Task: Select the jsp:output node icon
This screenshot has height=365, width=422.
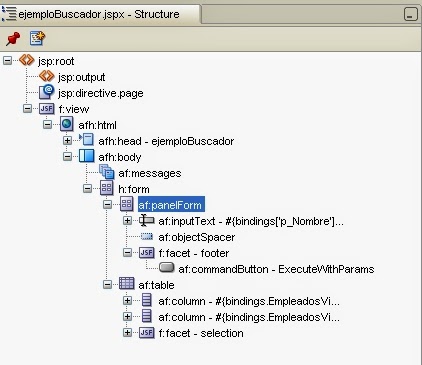Action: point(46,77)
